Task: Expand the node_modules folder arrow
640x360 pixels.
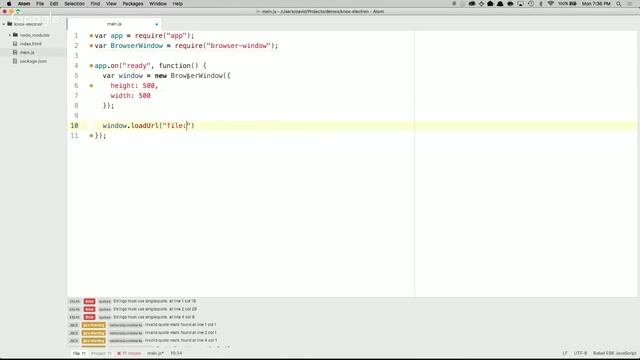Action: 10,35
